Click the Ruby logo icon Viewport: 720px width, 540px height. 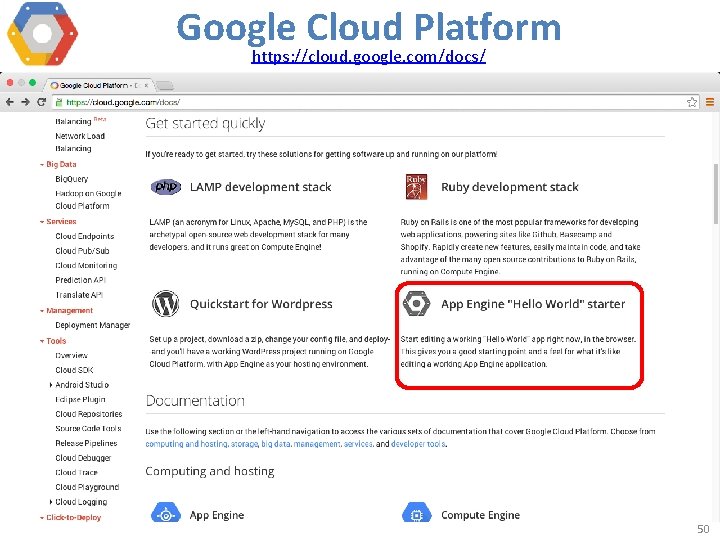click(x=416, y=186)
